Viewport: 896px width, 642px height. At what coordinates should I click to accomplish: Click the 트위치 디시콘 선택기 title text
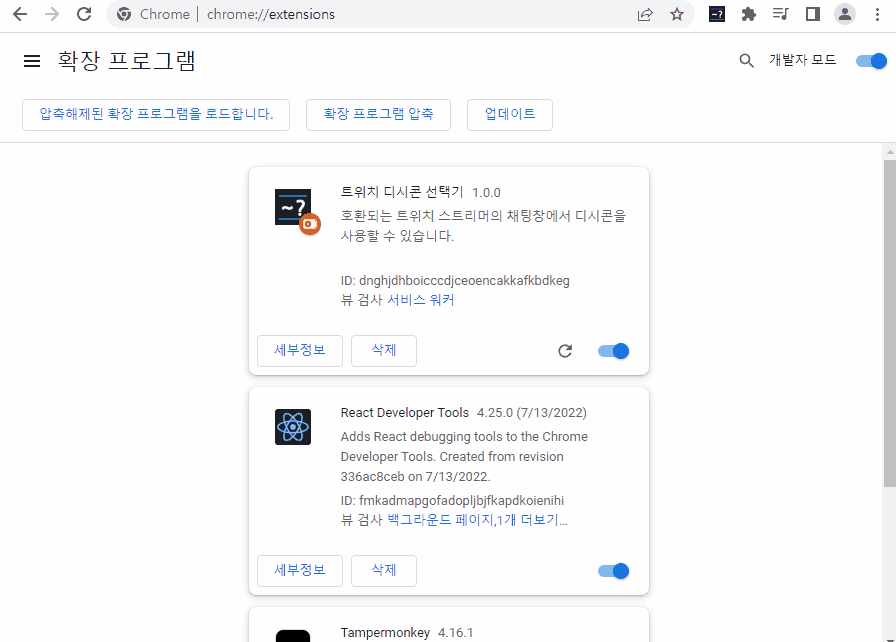pos(402,192)
